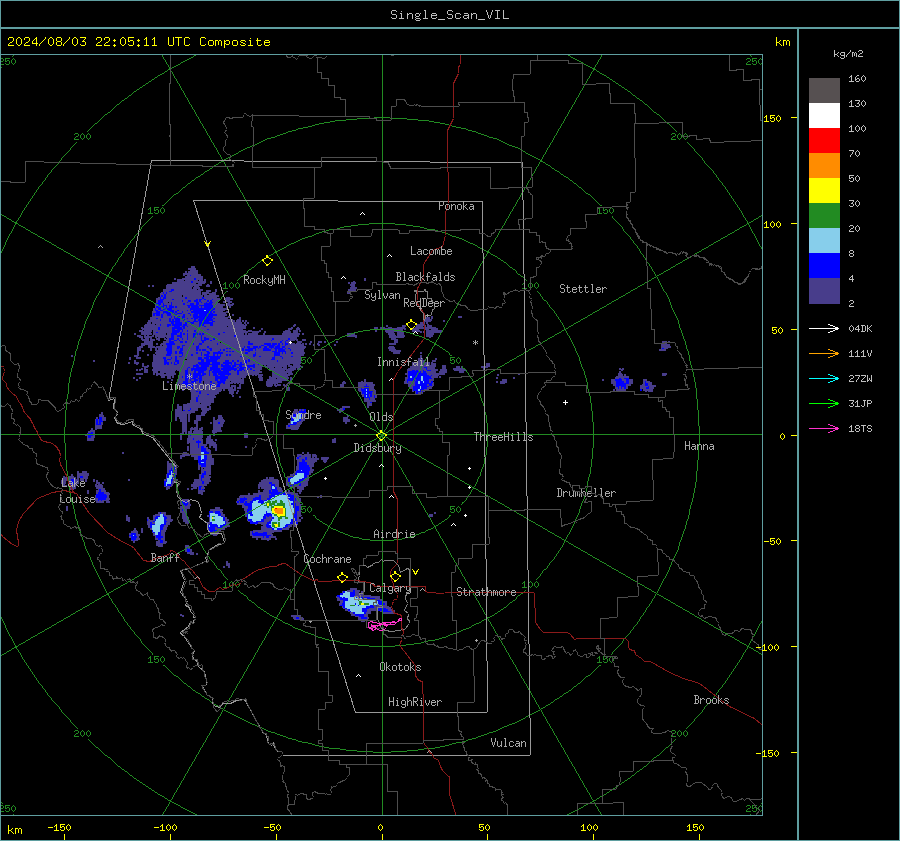
Task: Click the kg/m2 unit label
Action: (848, 54)
